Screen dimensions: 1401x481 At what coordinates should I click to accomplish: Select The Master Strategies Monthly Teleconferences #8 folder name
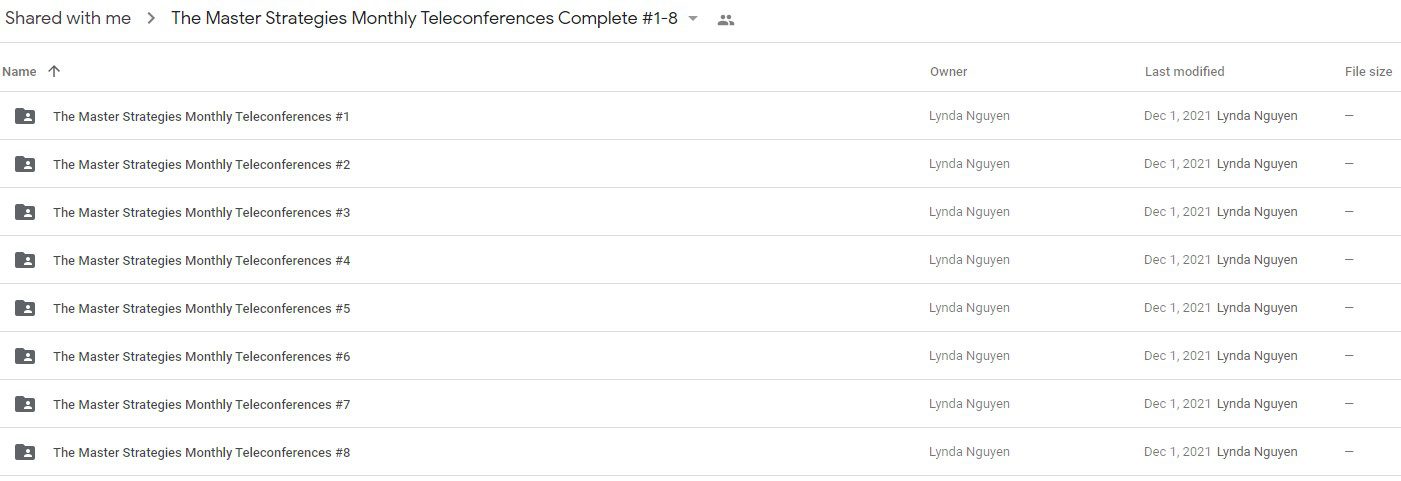pos(201,452)
